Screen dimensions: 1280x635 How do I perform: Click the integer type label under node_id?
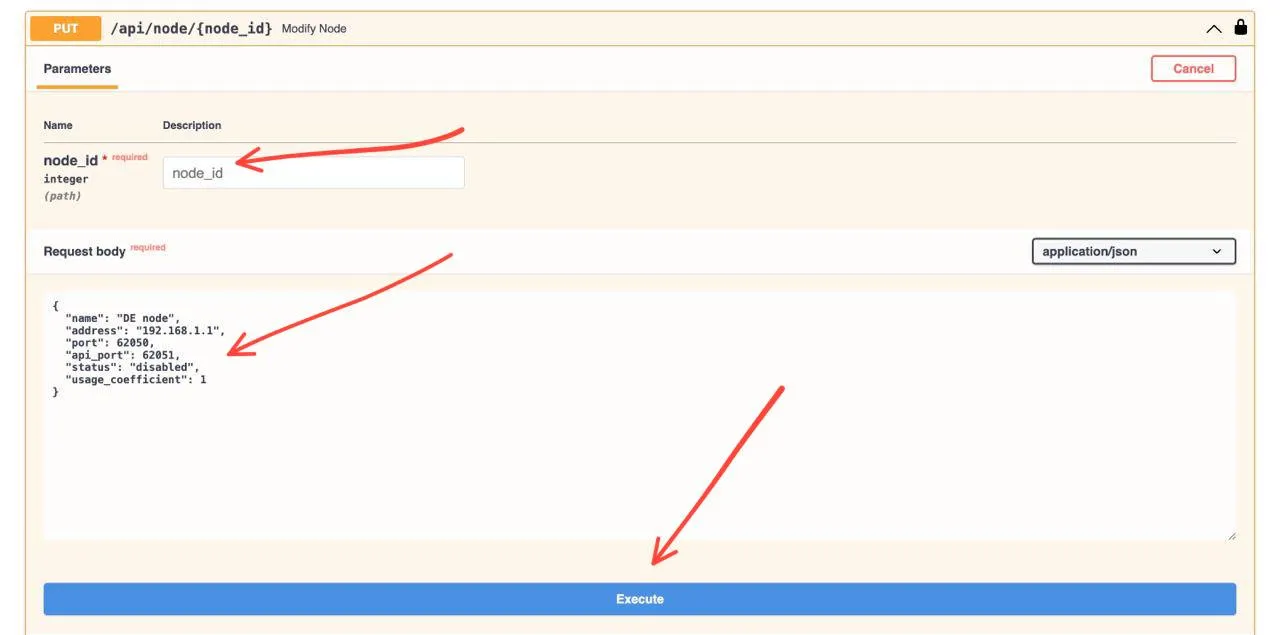(x=65, y=178)
